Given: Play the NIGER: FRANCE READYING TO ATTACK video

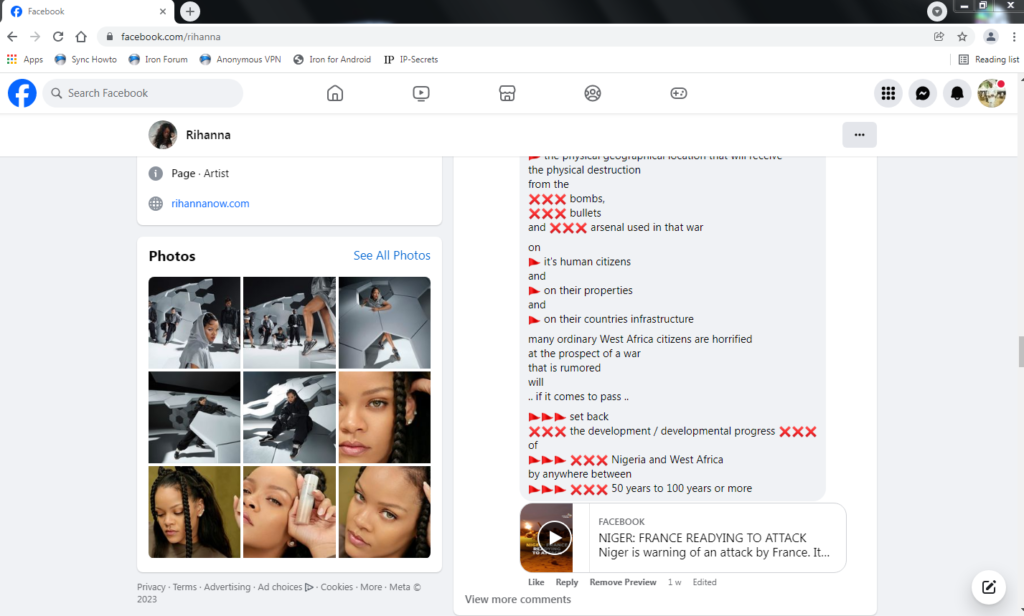Looking at the screenshot, I should 554,538.
